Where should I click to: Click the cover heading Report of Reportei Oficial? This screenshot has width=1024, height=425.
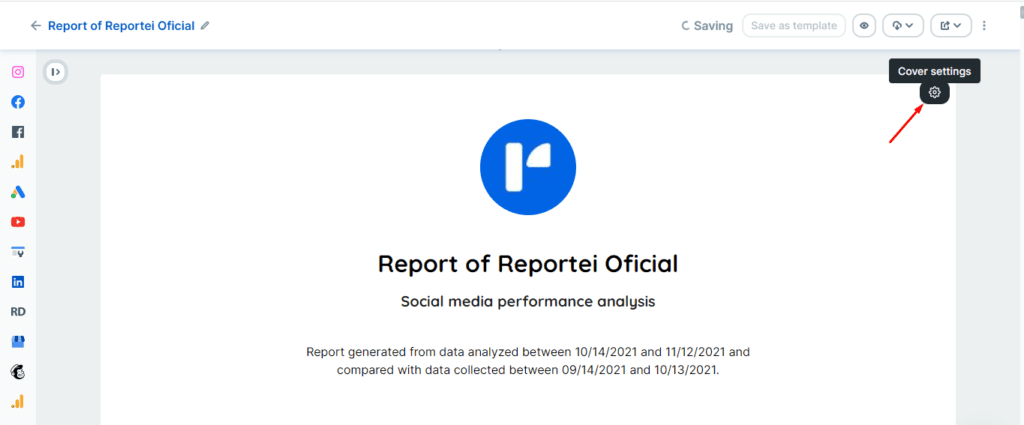[x=528, y=264]
